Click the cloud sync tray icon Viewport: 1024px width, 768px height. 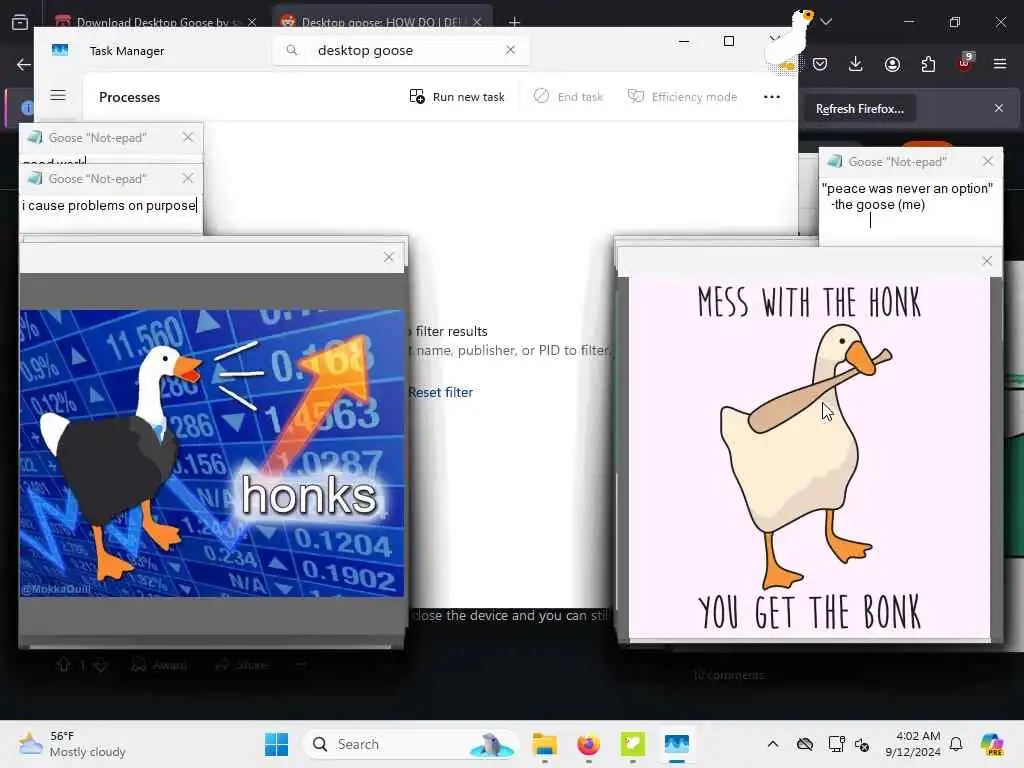point(805,744)
